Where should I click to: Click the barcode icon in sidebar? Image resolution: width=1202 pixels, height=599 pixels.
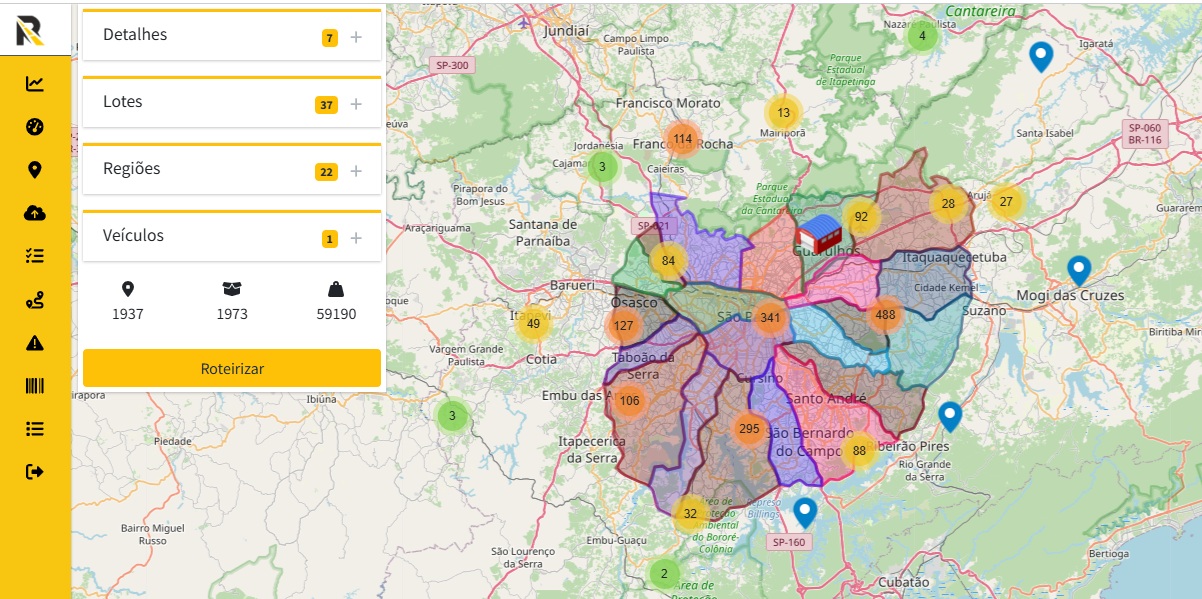tap(35, 386)
